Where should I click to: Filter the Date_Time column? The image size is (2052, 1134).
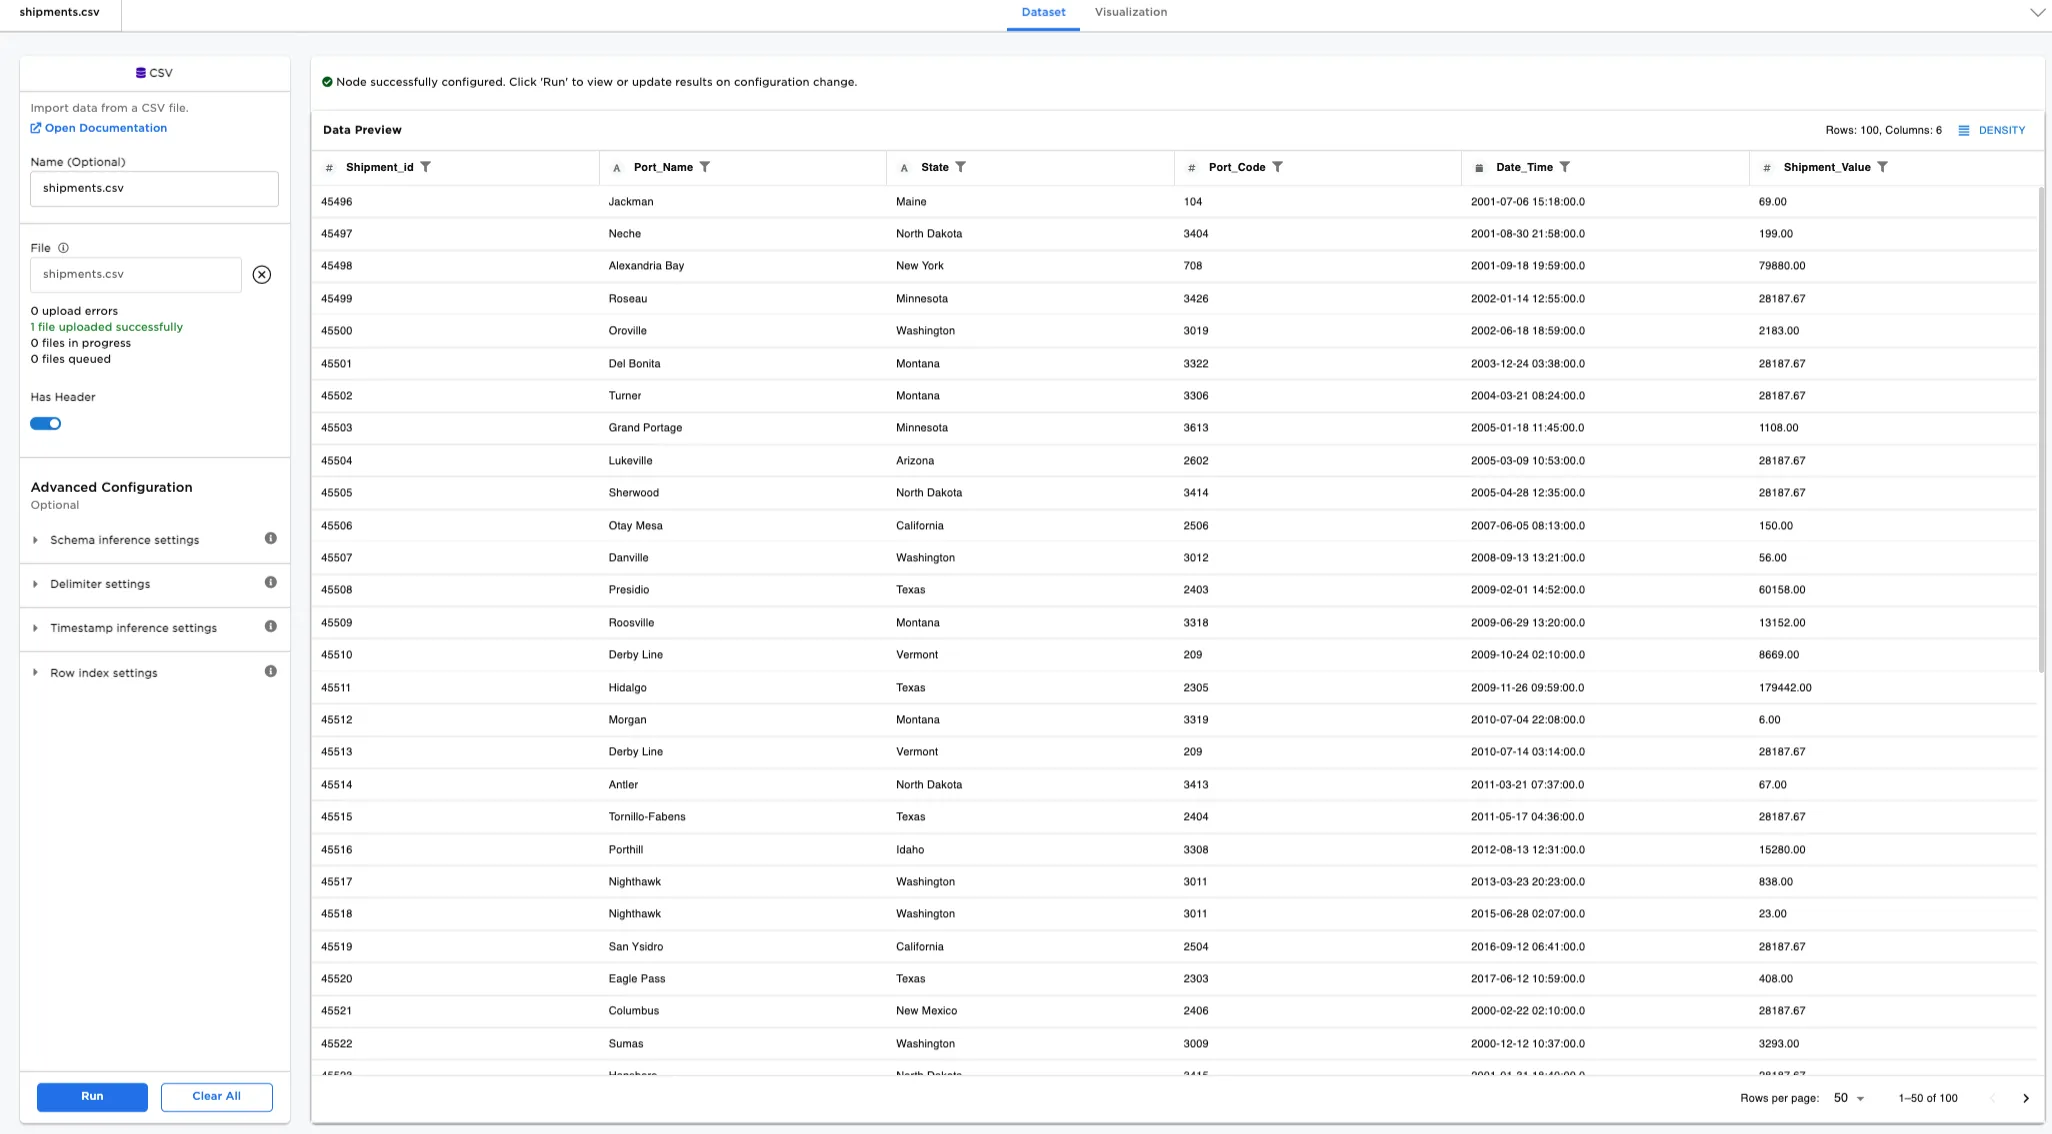(1565, 167)
